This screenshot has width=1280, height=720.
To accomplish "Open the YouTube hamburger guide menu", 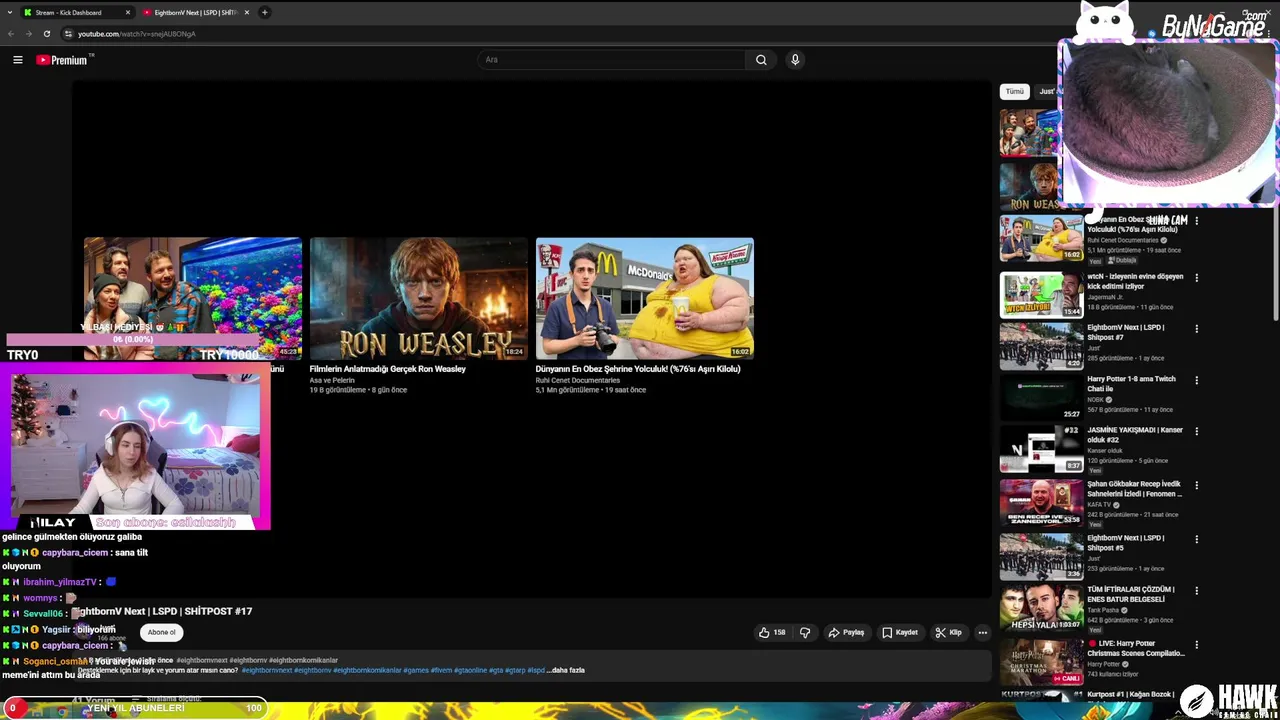I will click(17, 60).
